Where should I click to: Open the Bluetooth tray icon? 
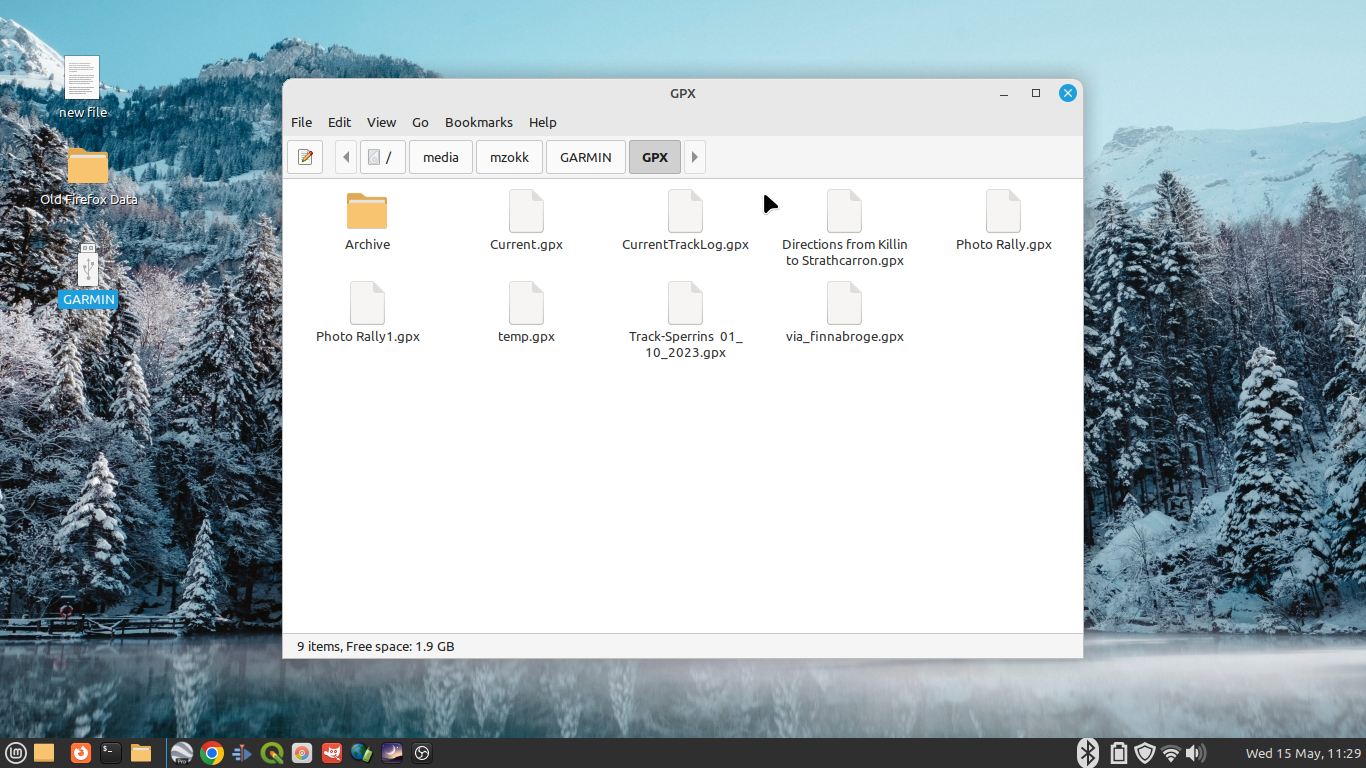pyautogui.click(x=1088, y=753)
